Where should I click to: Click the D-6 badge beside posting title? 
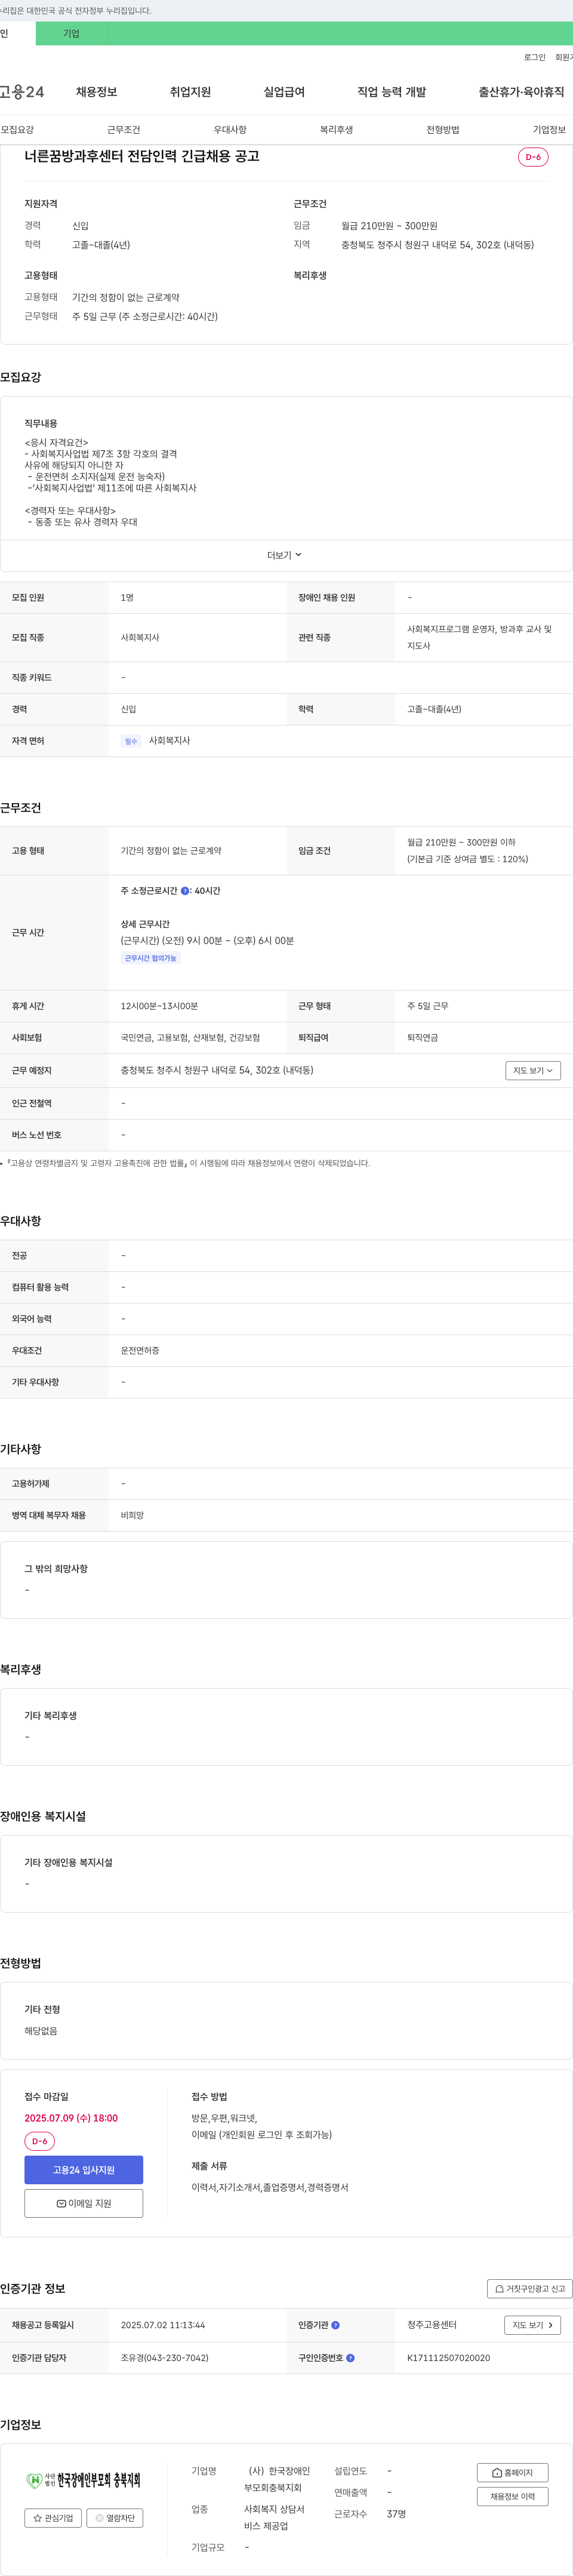(x=533, y=157)
